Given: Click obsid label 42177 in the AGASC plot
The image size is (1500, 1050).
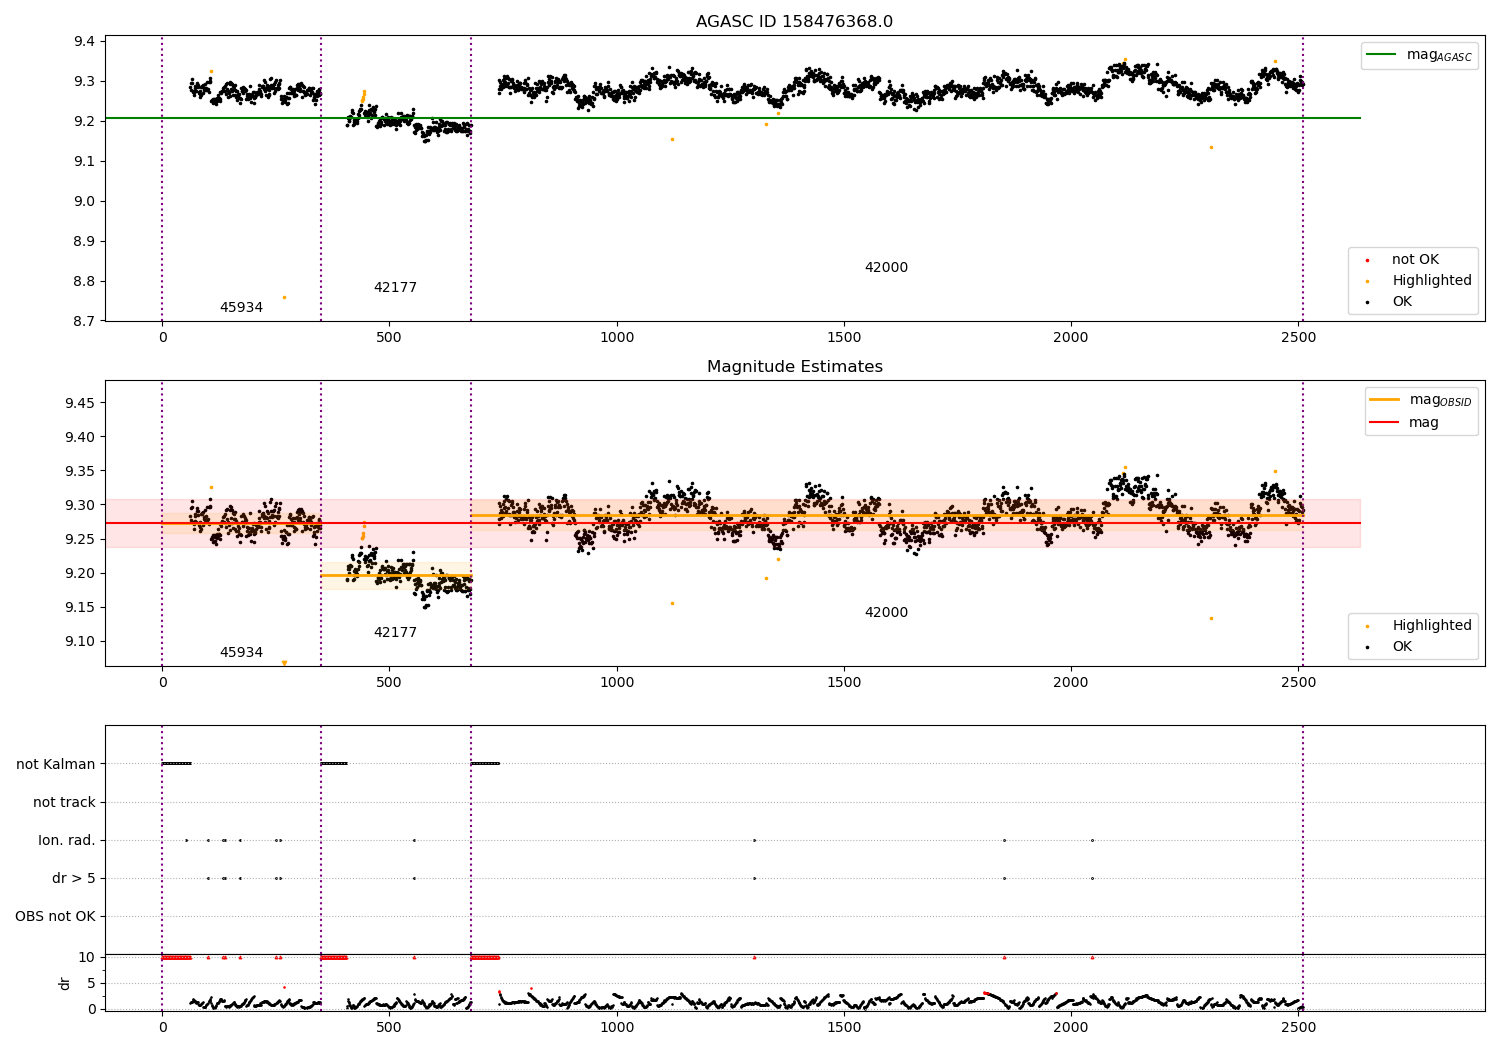Looking at the screenshot, I should 395,288.
